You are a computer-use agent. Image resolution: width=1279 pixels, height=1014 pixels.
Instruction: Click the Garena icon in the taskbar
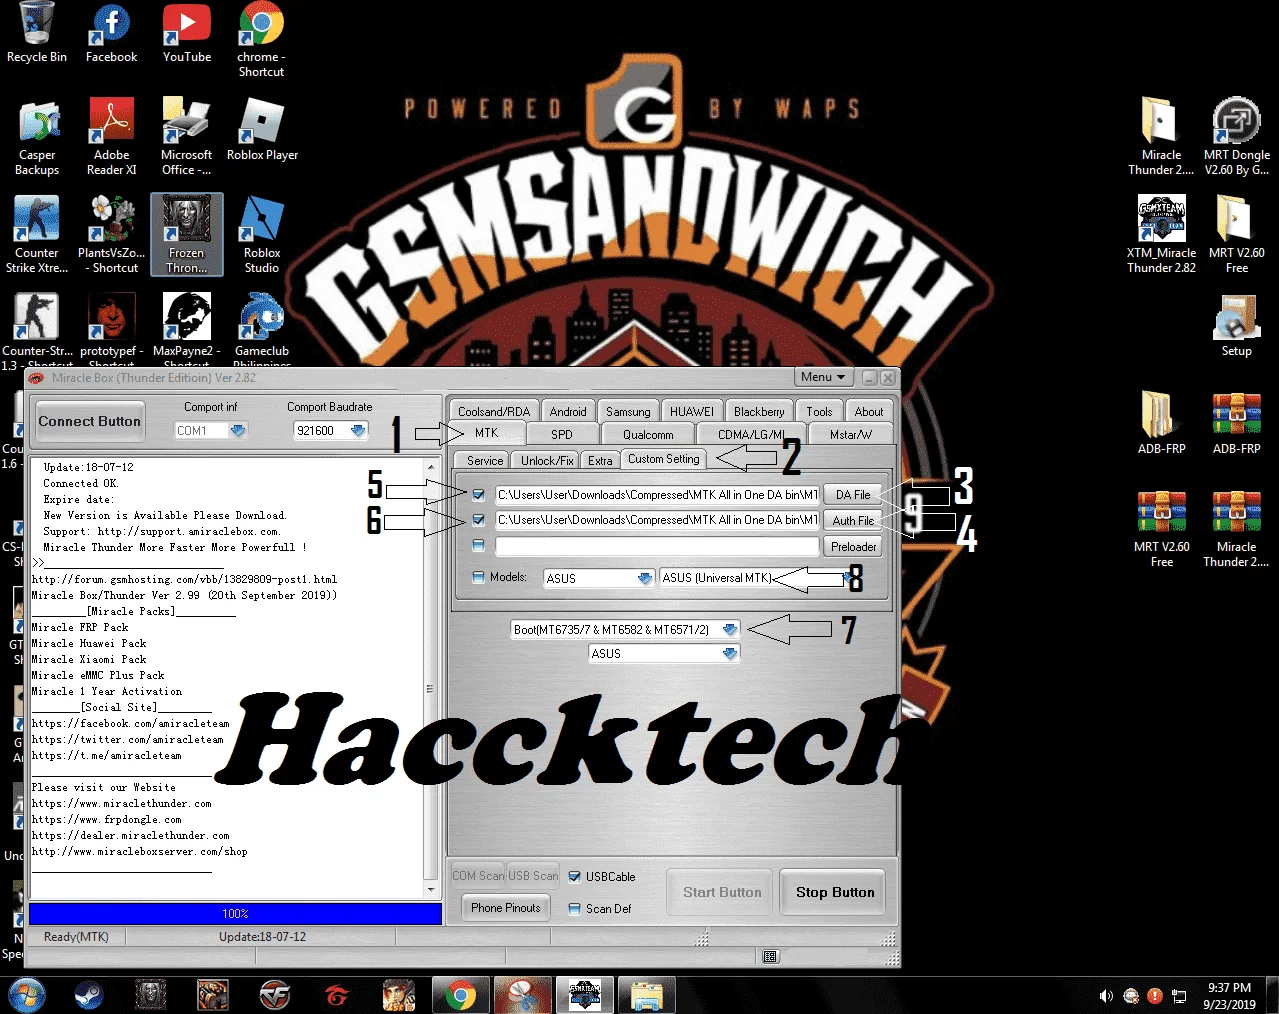click(x=337, y=995)
